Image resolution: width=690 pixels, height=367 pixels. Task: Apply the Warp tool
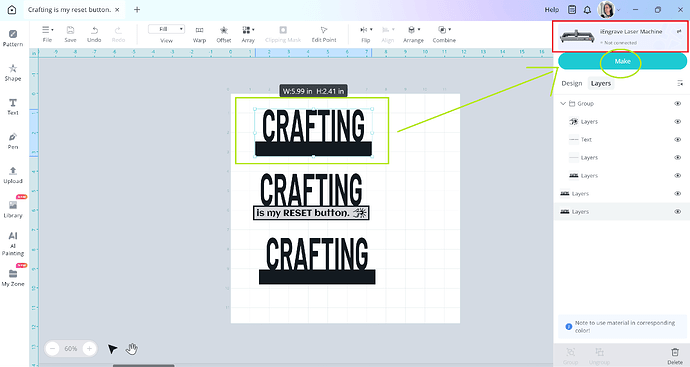[199, 34]
